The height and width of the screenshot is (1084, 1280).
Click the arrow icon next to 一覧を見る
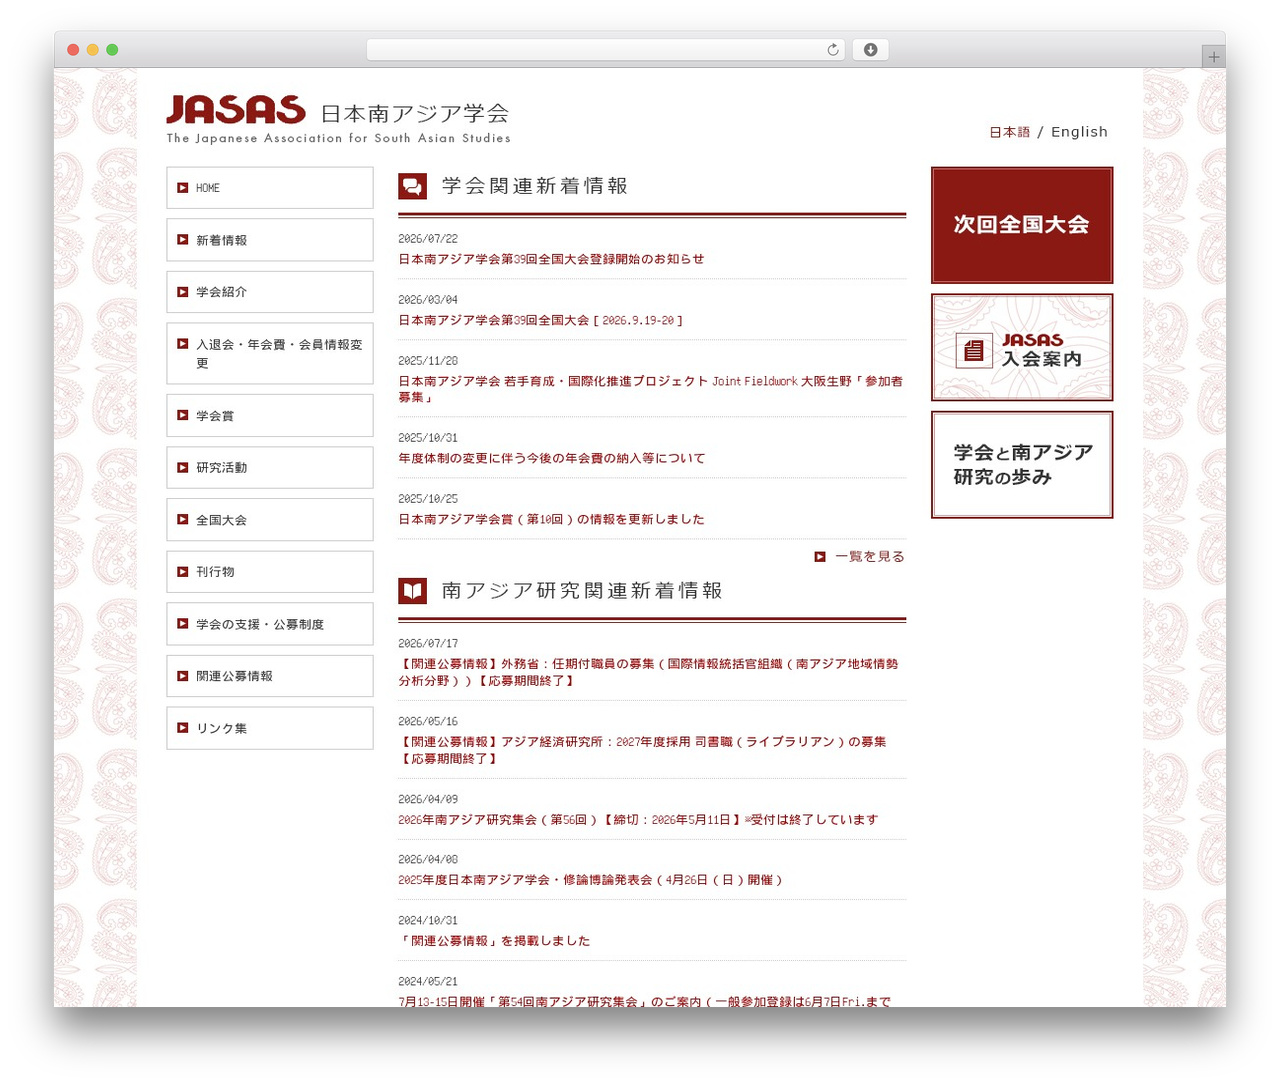pyautogui.click(x=820, y=557)
